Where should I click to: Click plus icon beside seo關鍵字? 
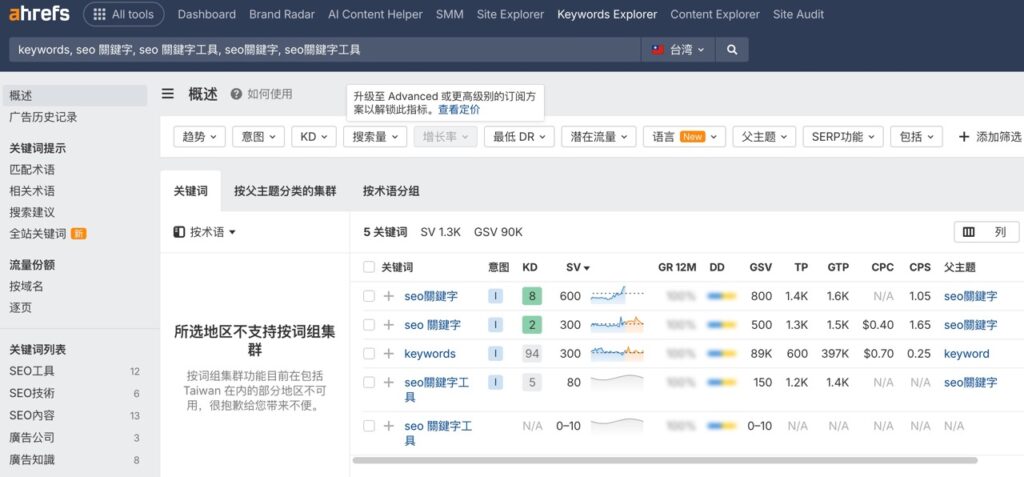pyautogui.click(x=389, y=296)
